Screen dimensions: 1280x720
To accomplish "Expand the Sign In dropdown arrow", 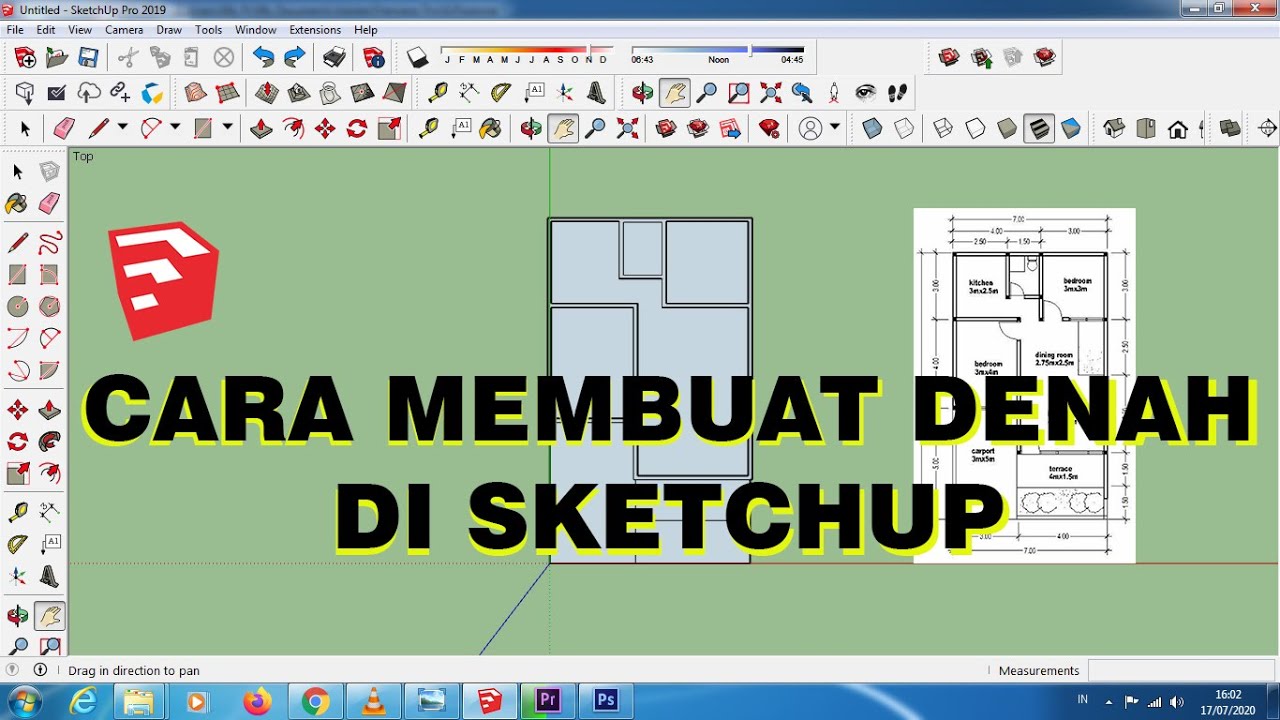I will coord(834,127).
